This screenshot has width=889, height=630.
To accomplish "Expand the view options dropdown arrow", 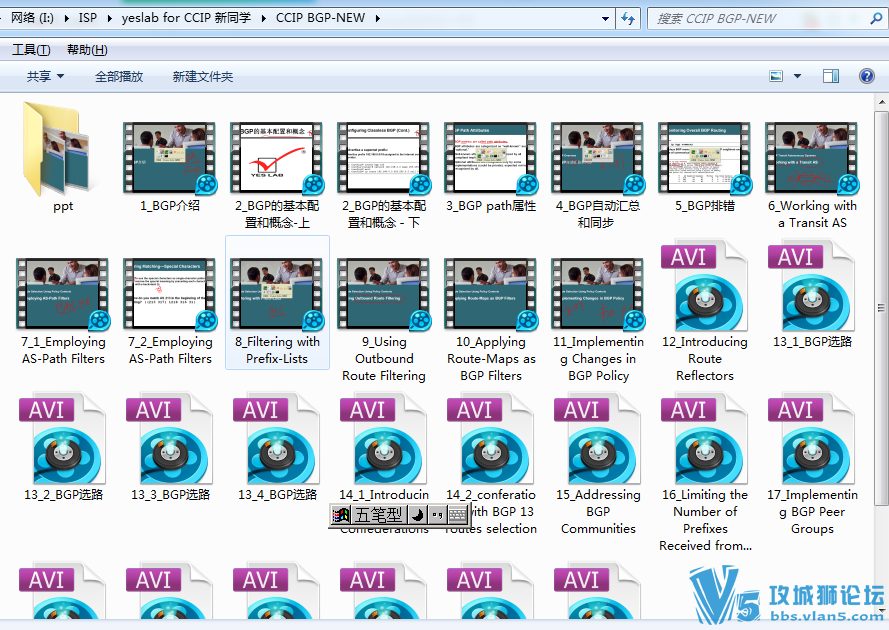I will (797, 76).
